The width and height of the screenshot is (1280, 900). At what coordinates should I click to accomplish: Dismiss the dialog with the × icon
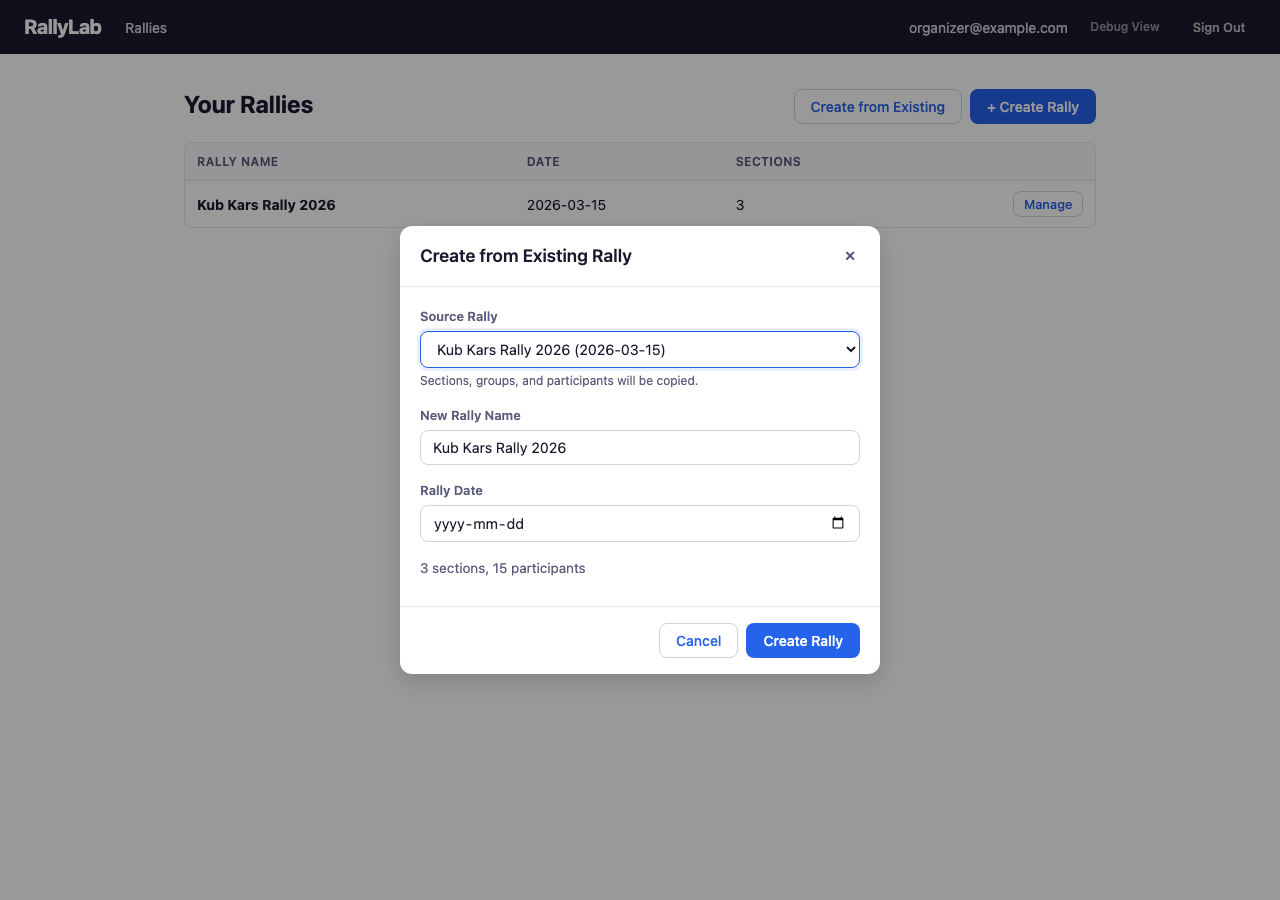[x=849, y=256]
